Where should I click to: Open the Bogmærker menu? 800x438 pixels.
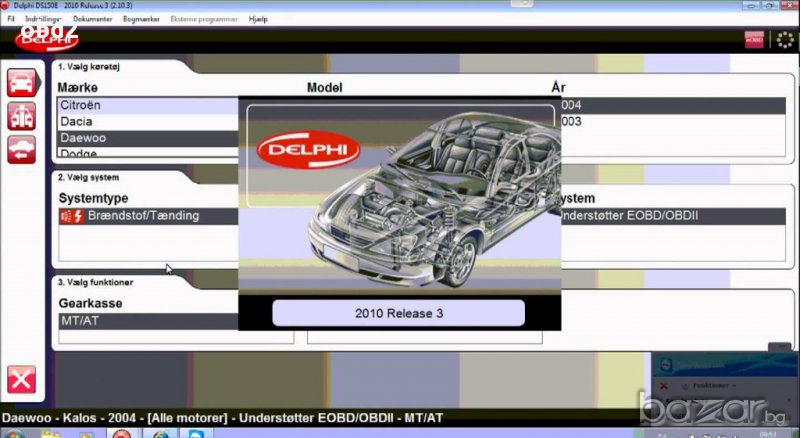pyautogui.click(x=141, y=19)
